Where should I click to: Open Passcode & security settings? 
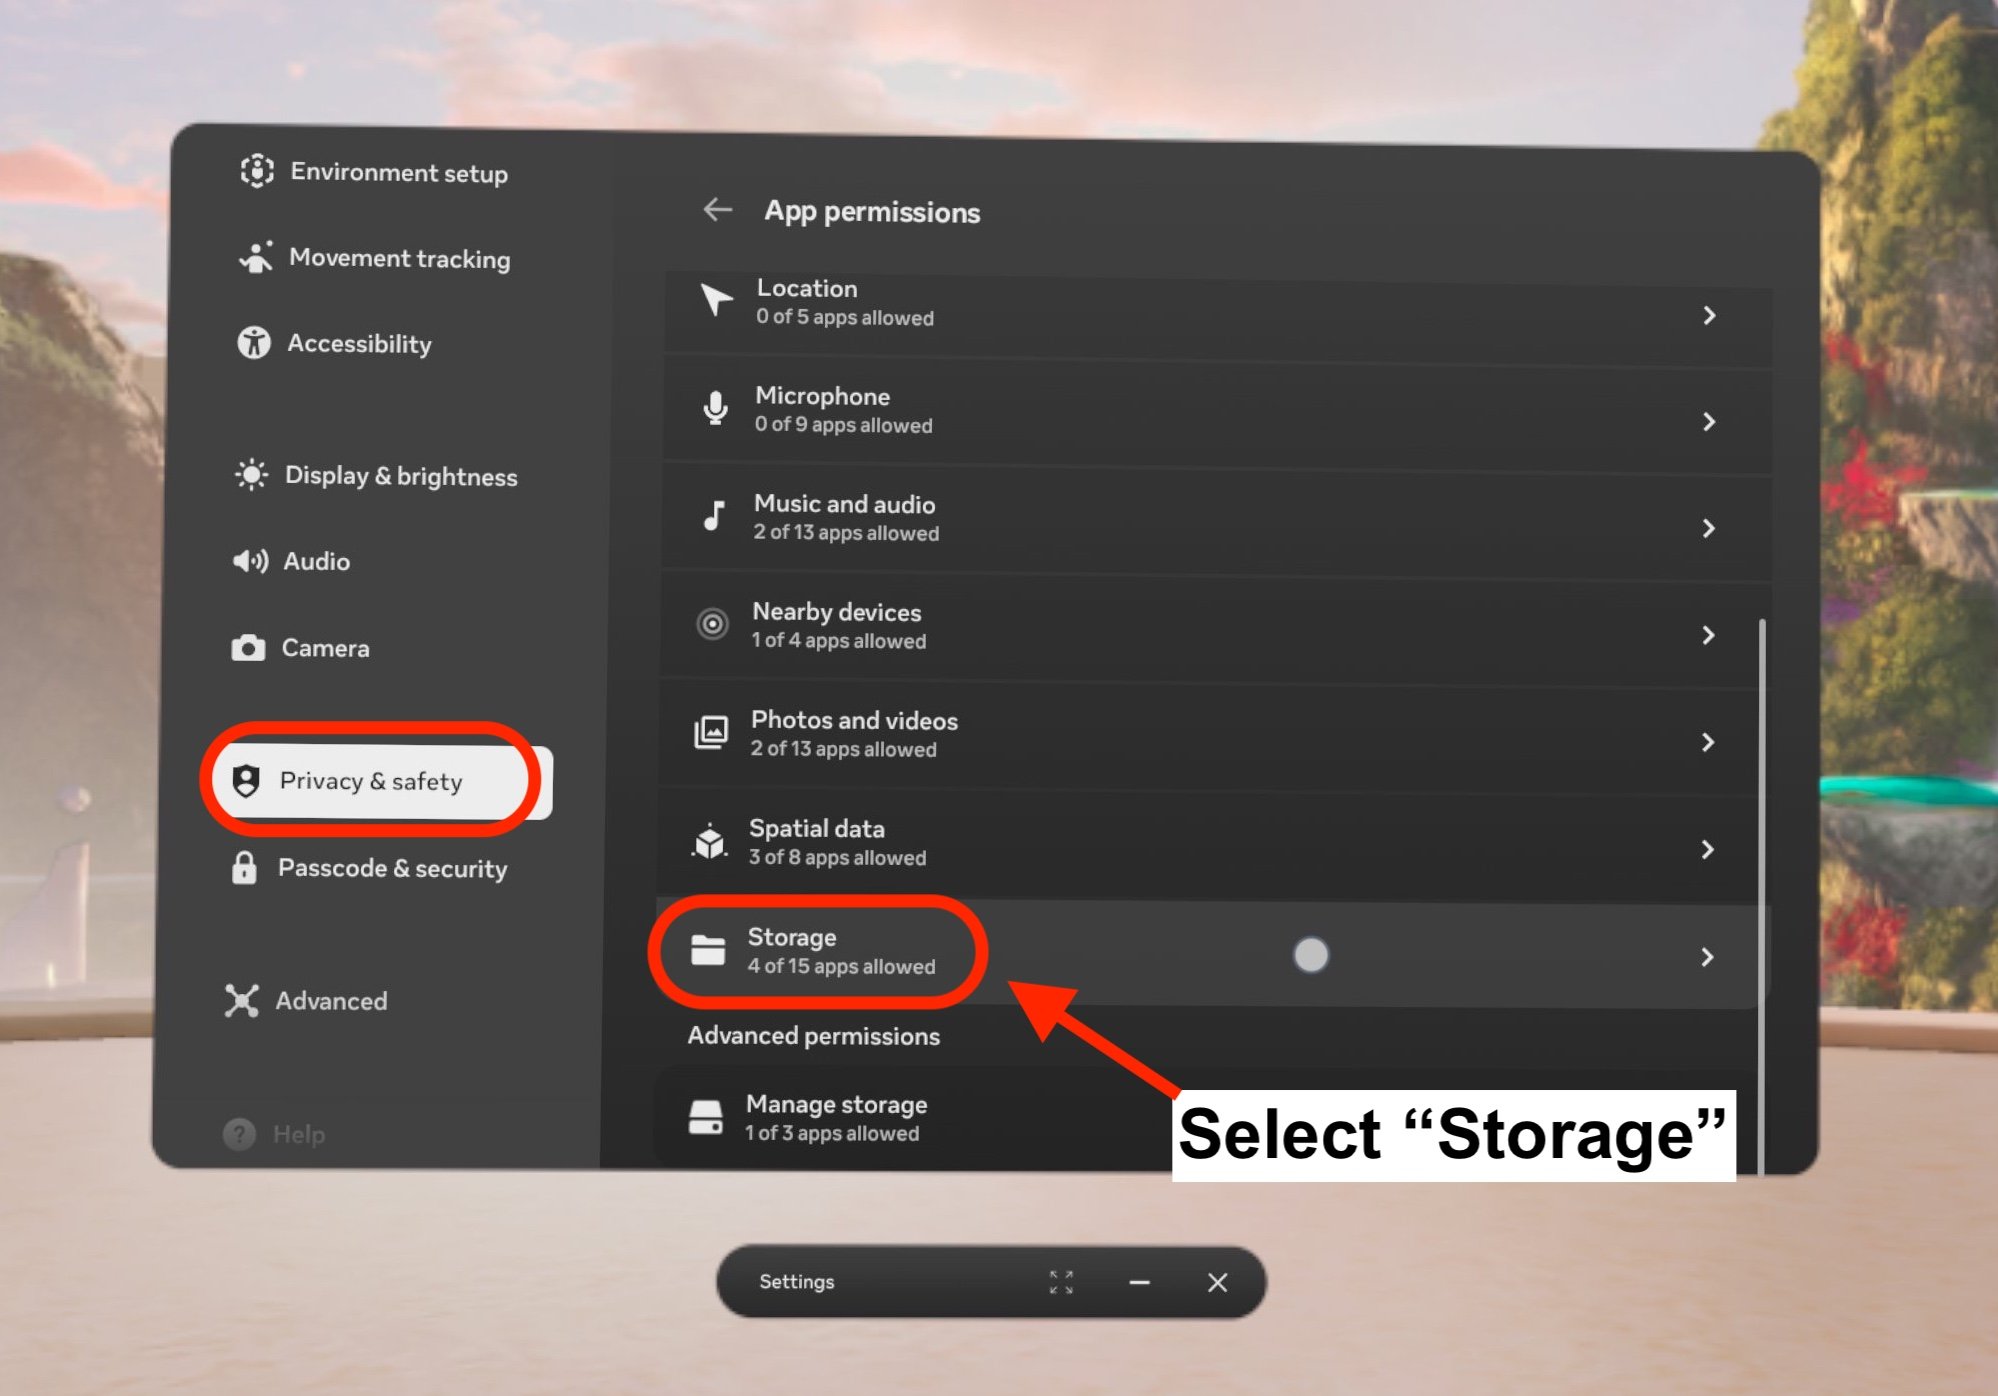click(x=369, y=868)
